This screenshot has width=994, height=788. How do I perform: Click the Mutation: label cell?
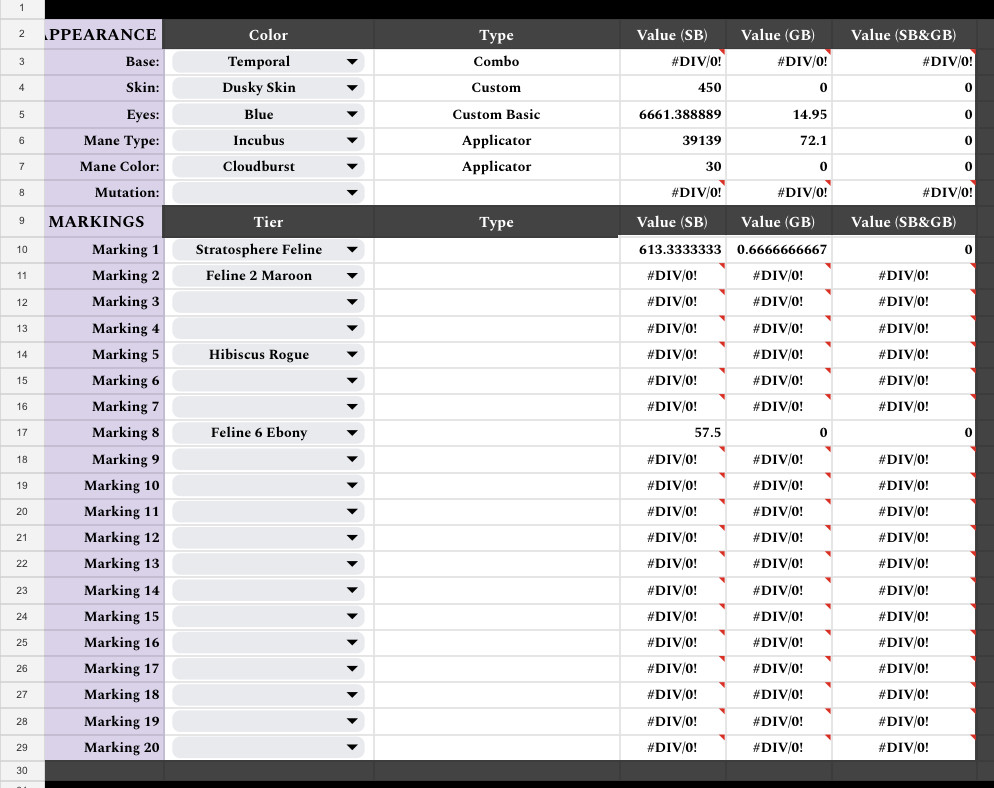pos(104,192)
